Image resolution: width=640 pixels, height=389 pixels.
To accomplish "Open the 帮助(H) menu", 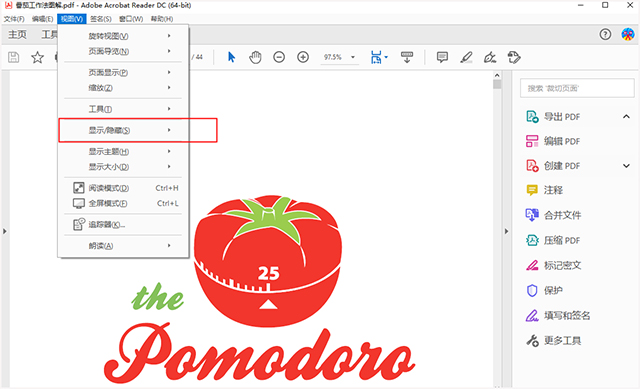I will [162, 19].
